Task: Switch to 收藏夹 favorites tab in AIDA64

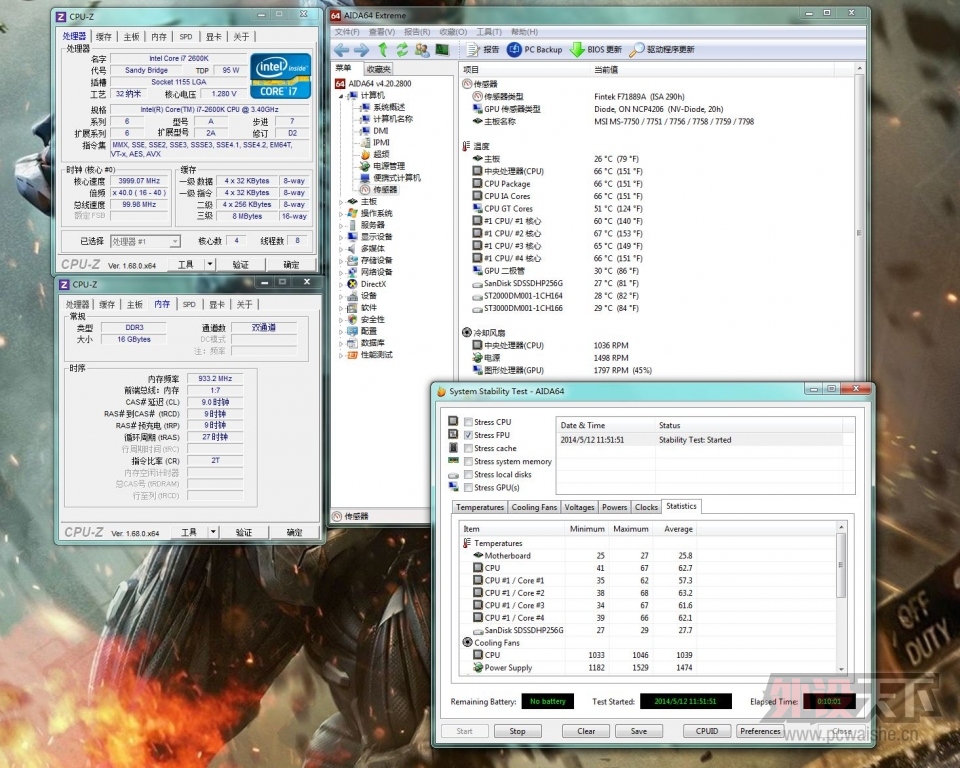Action: [x=378, y=69]
